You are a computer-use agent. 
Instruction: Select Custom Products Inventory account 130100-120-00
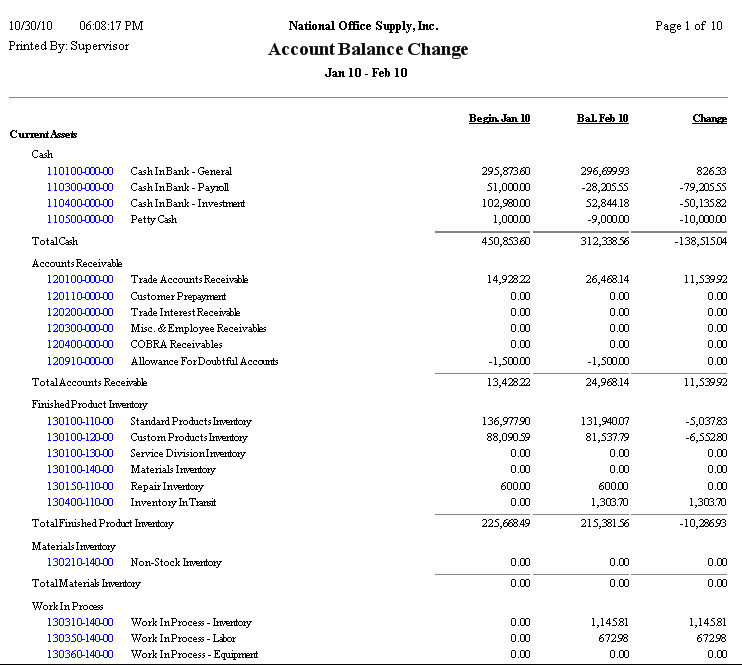coord(80,437)
